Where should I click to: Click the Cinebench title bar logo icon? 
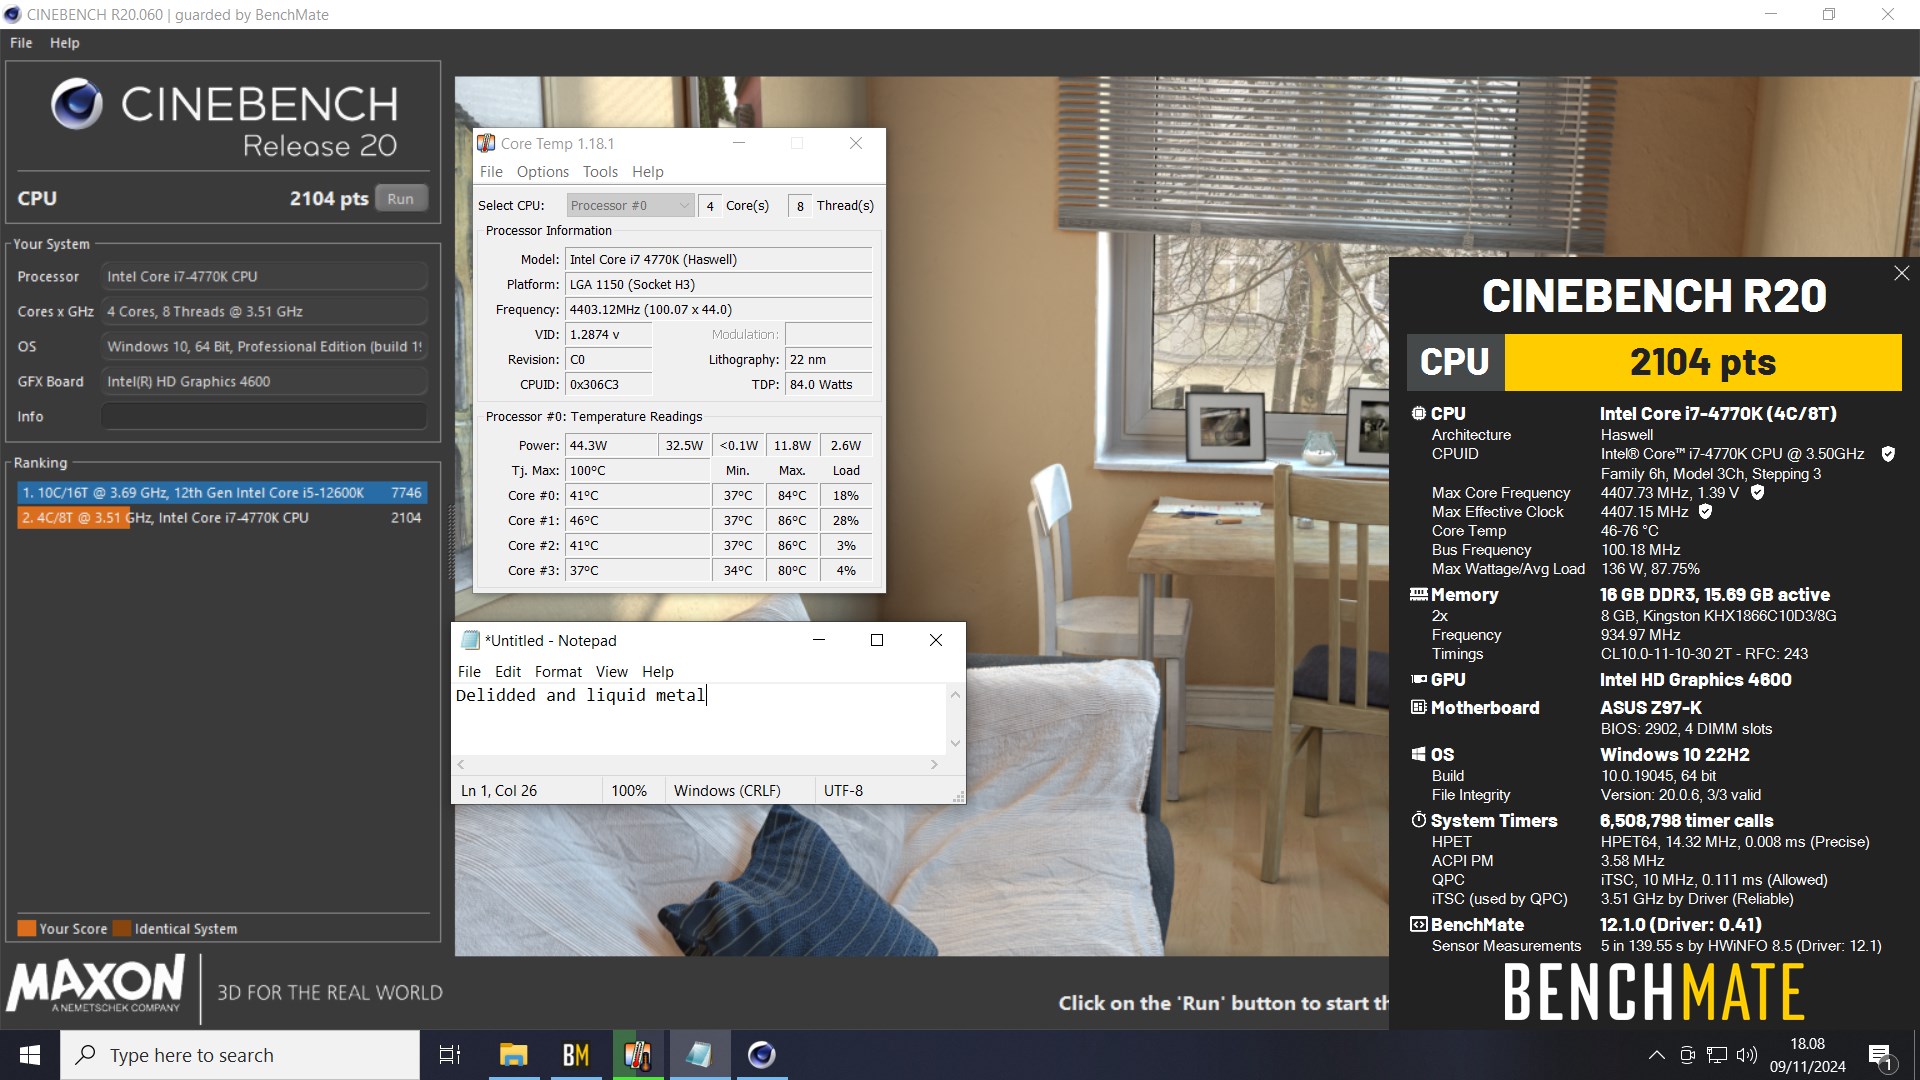[x=12, y=14]
